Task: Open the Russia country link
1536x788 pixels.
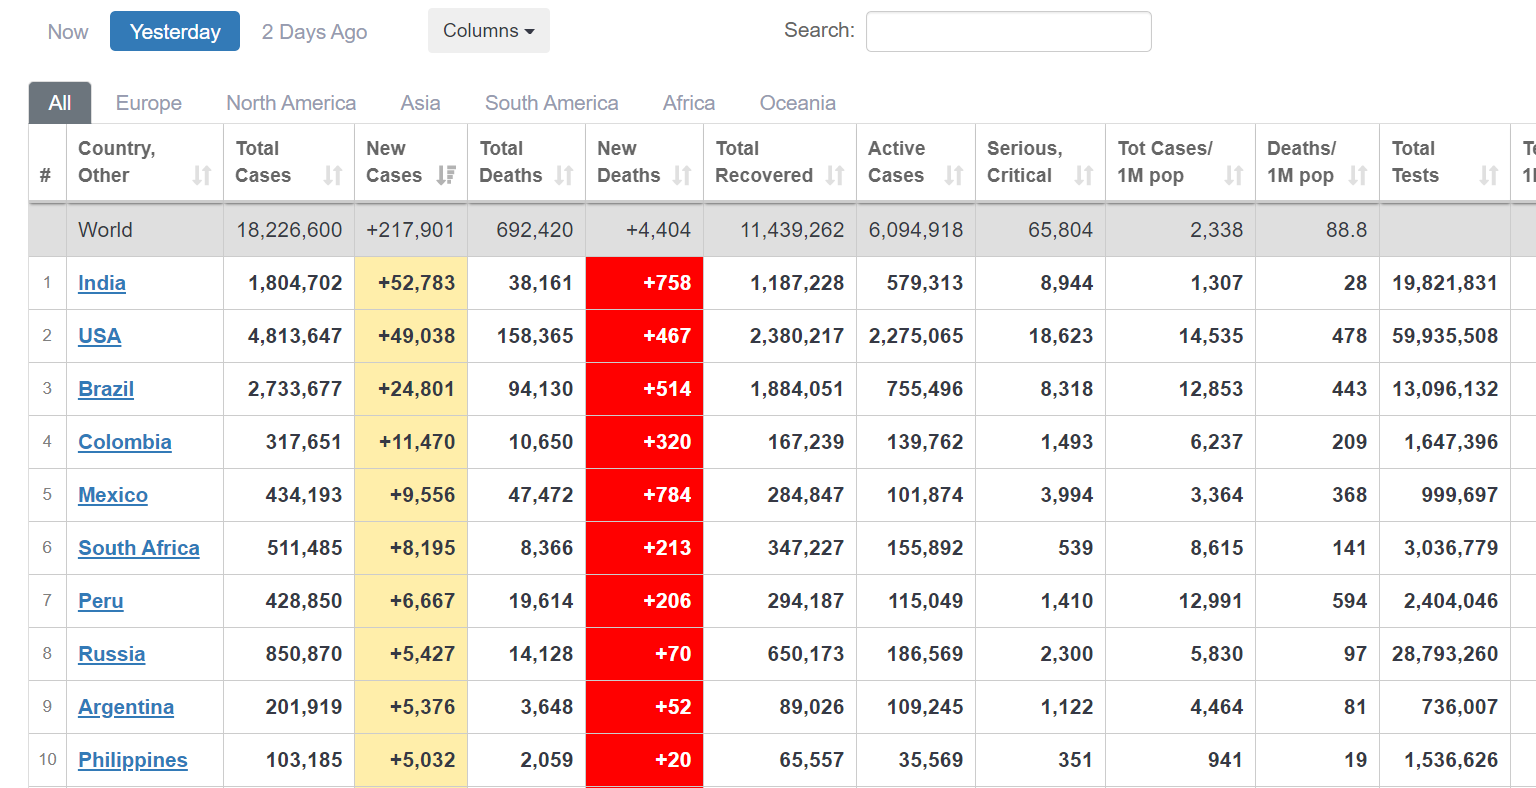Action: point(112,654)
